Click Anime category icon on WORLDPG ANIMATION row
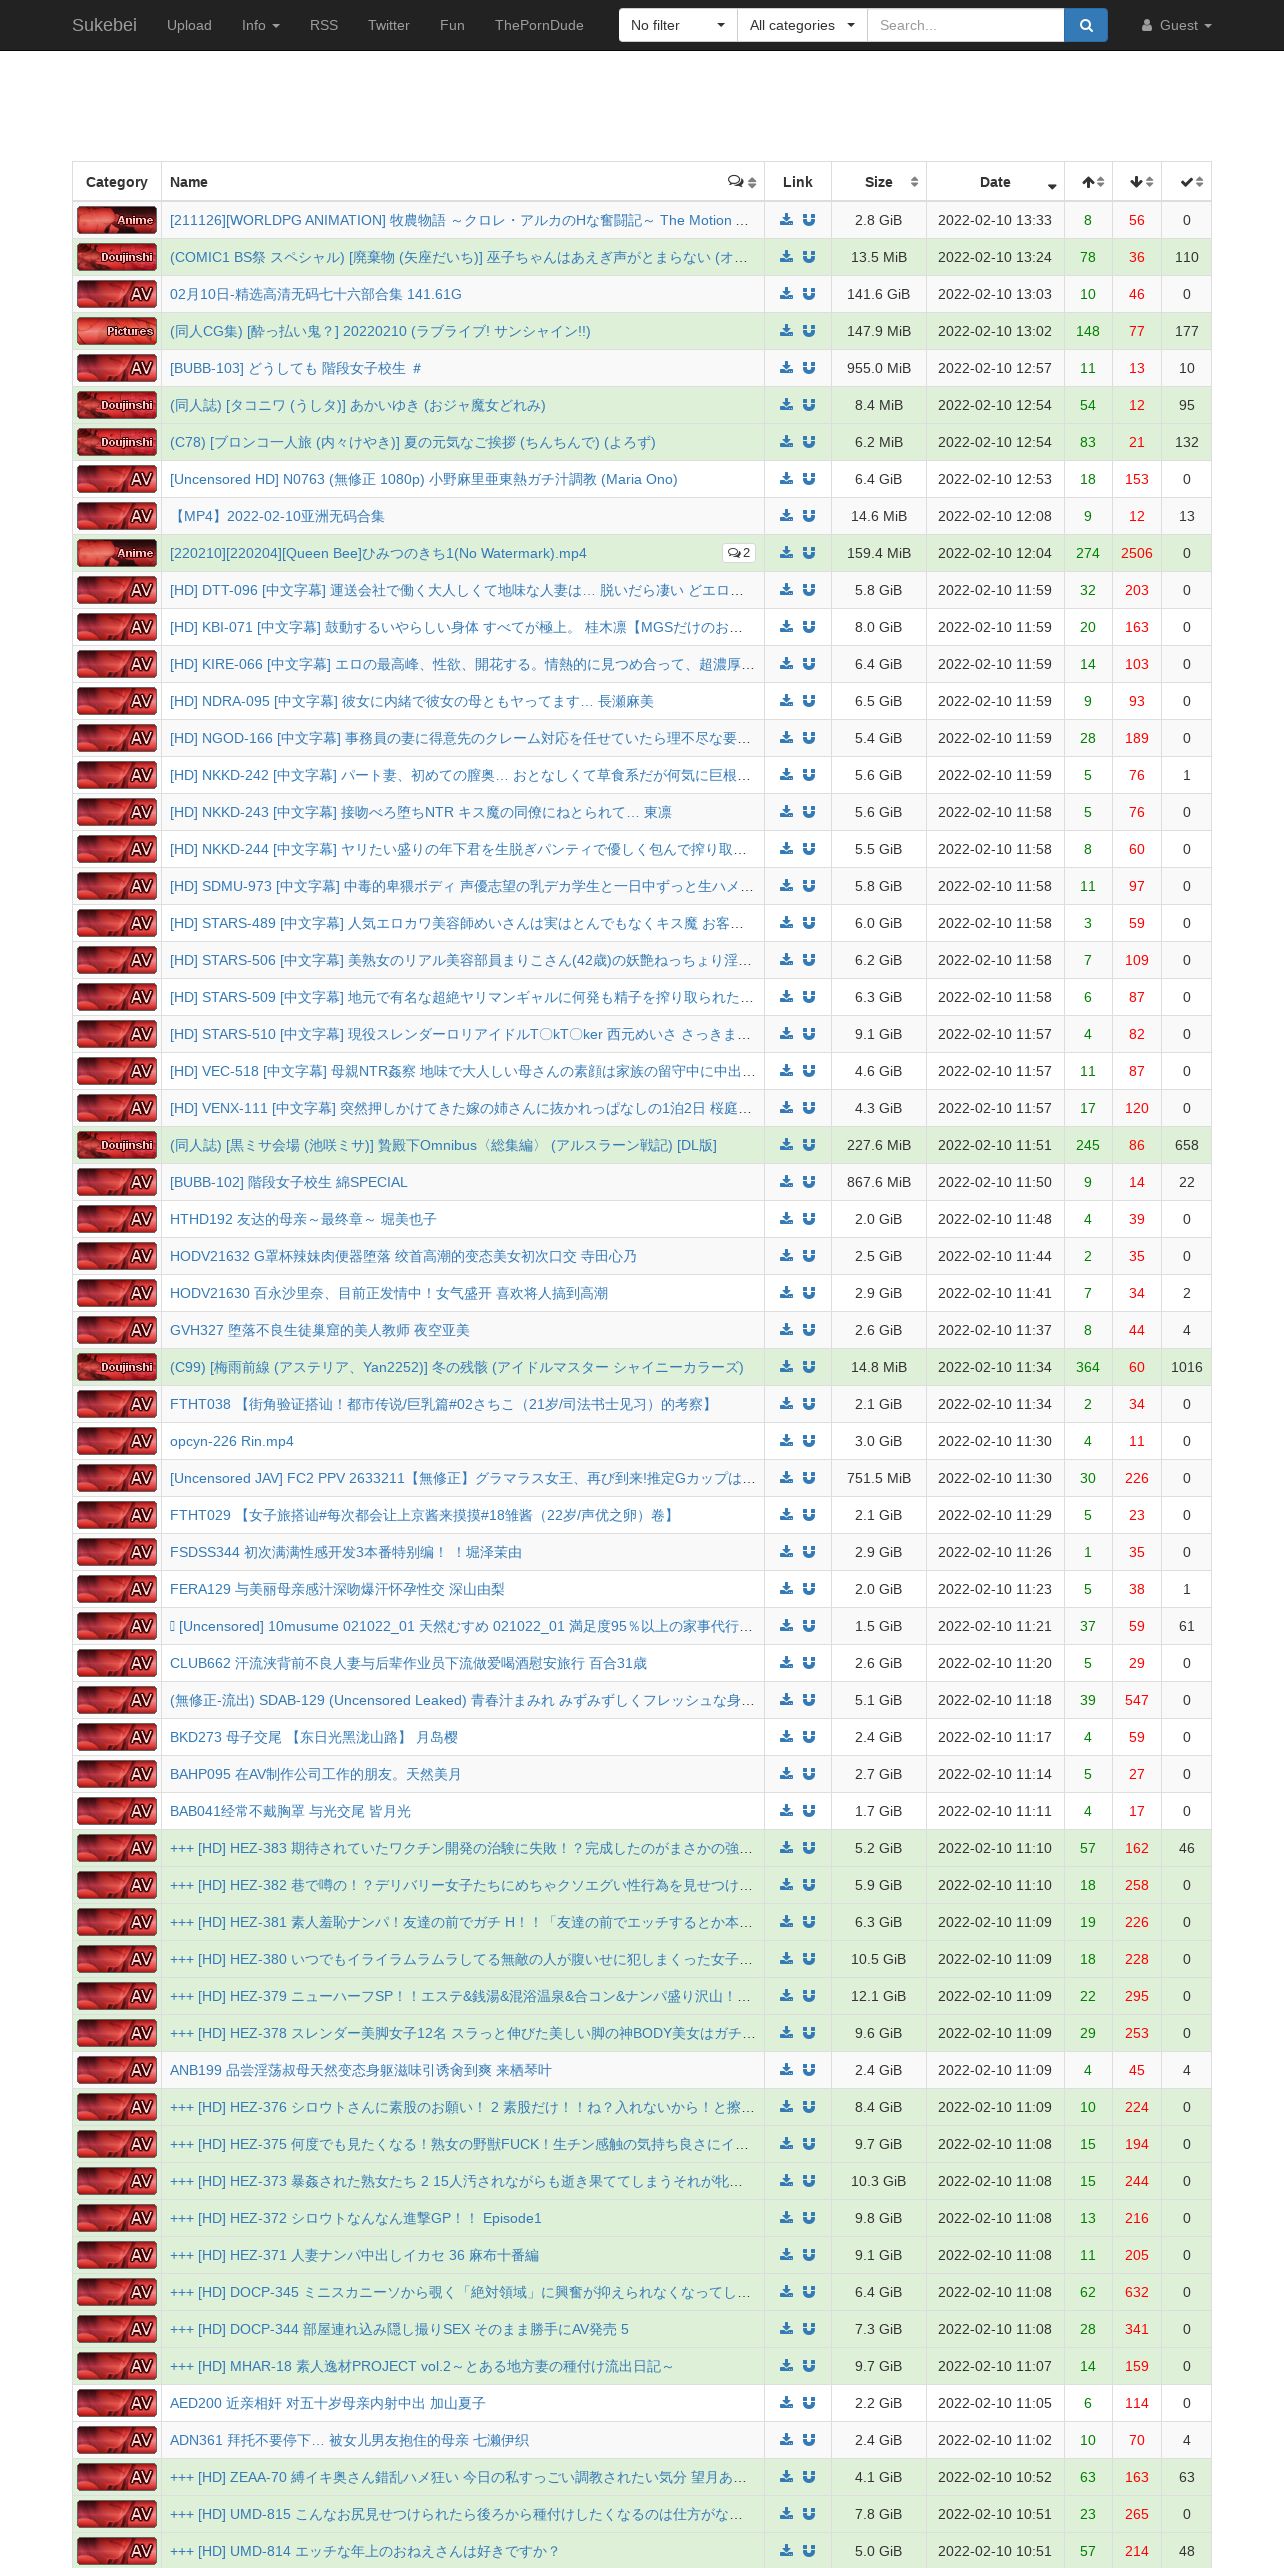The height and width of the screenshot is (2568, 1284). coord(117,220)
